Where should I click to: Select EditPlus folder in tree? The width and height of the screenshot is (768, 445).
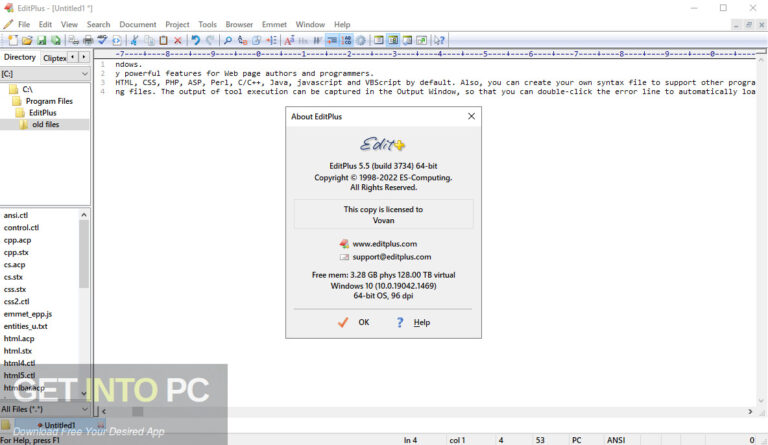pos(43,113)
